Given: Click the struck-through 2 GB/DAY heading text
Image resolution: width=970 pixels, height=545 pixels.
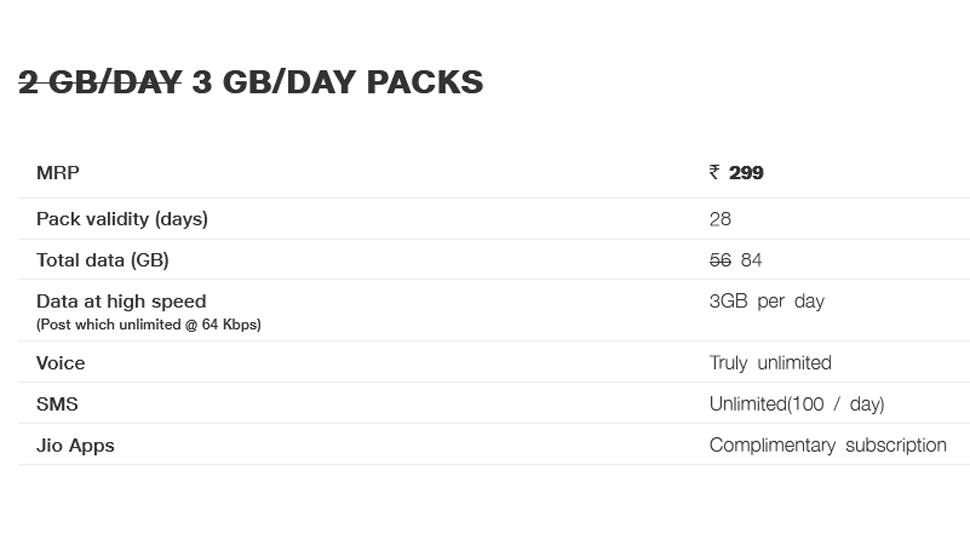Looking at the screenshot, I should point(100,82).
